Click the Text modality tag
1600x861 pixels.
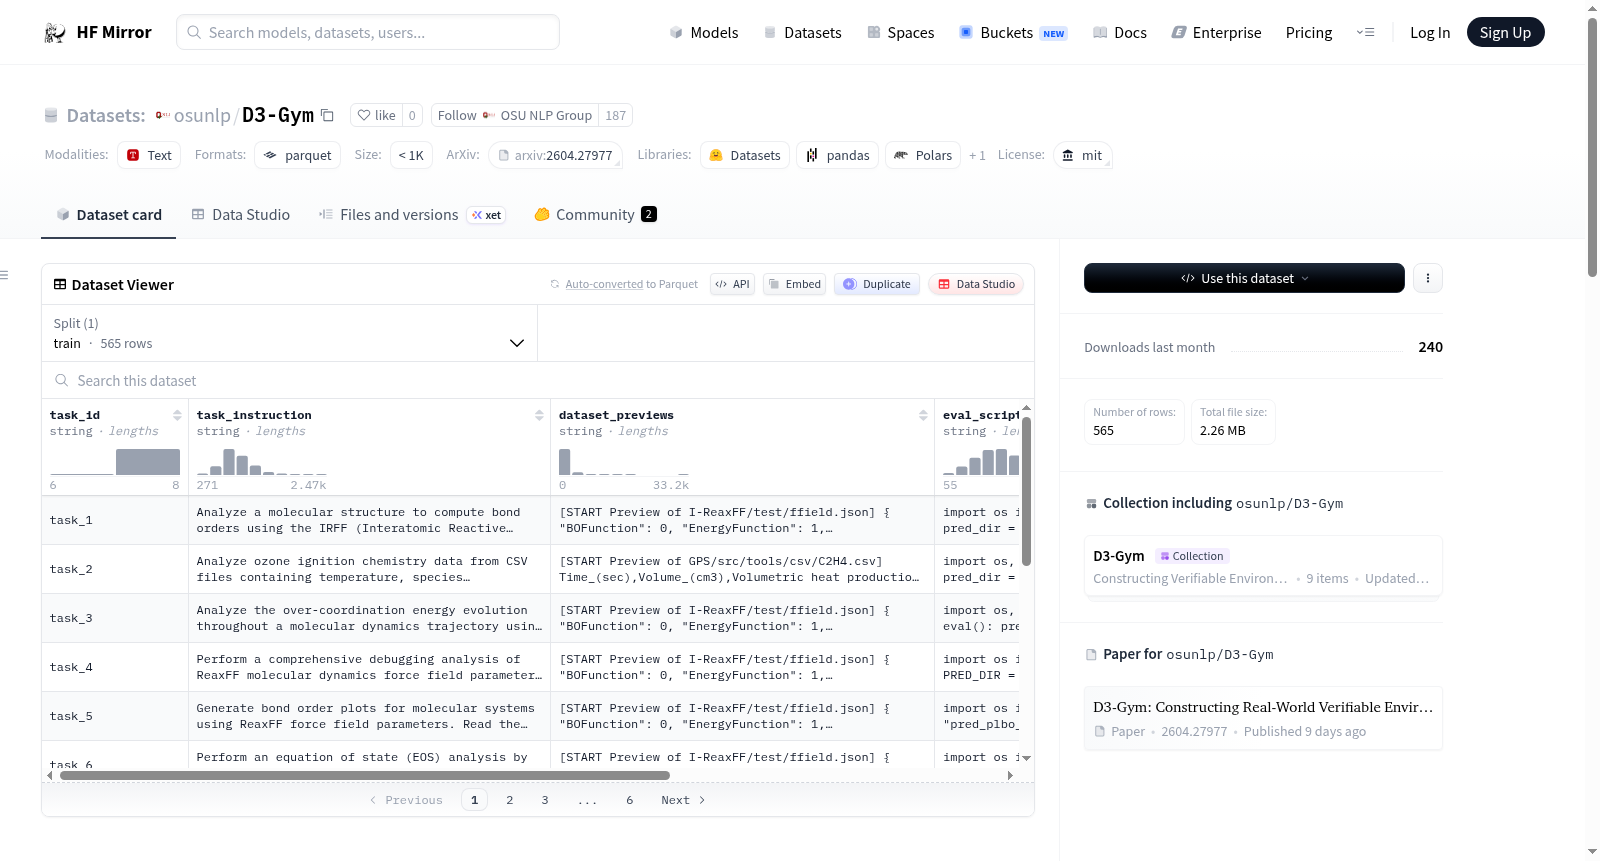[149, 155]
